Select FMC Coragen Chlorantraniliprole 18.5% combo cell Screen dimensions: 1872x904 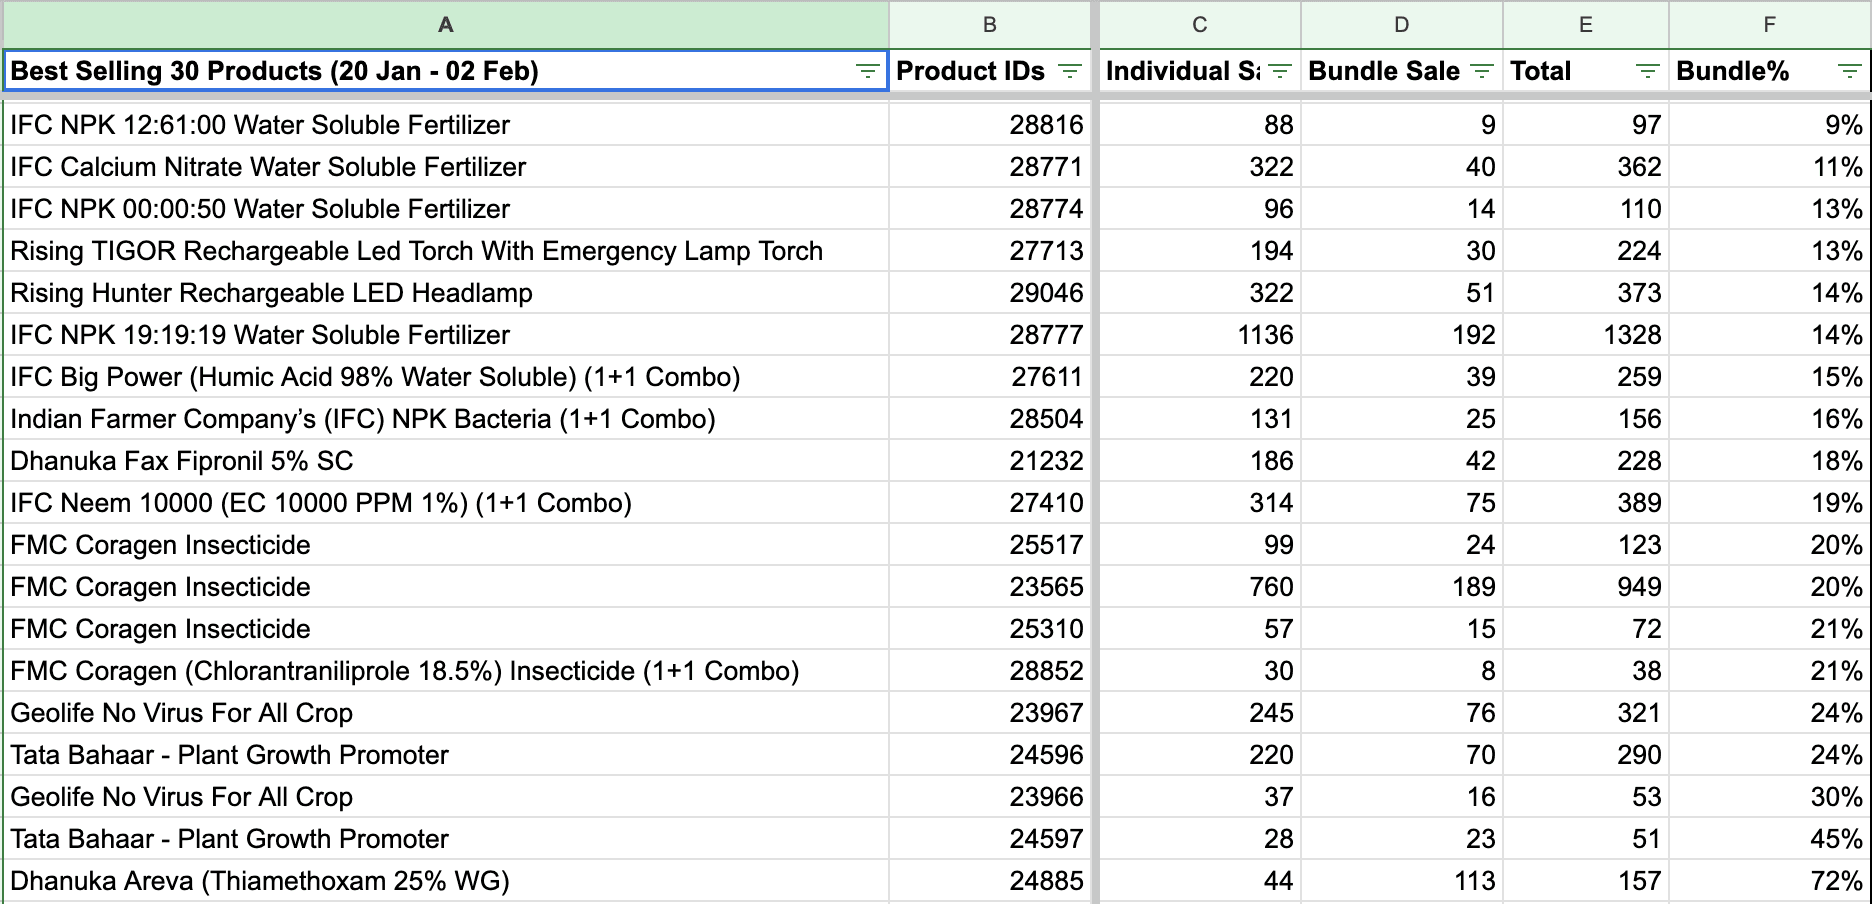(x=446, y=671)
